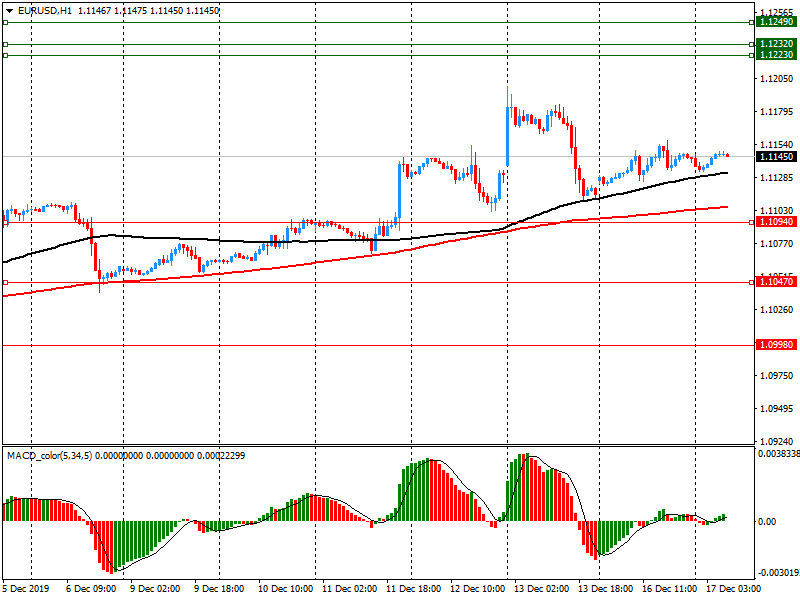Click the 1.11285 price scale value

click(x=777, y=178)
